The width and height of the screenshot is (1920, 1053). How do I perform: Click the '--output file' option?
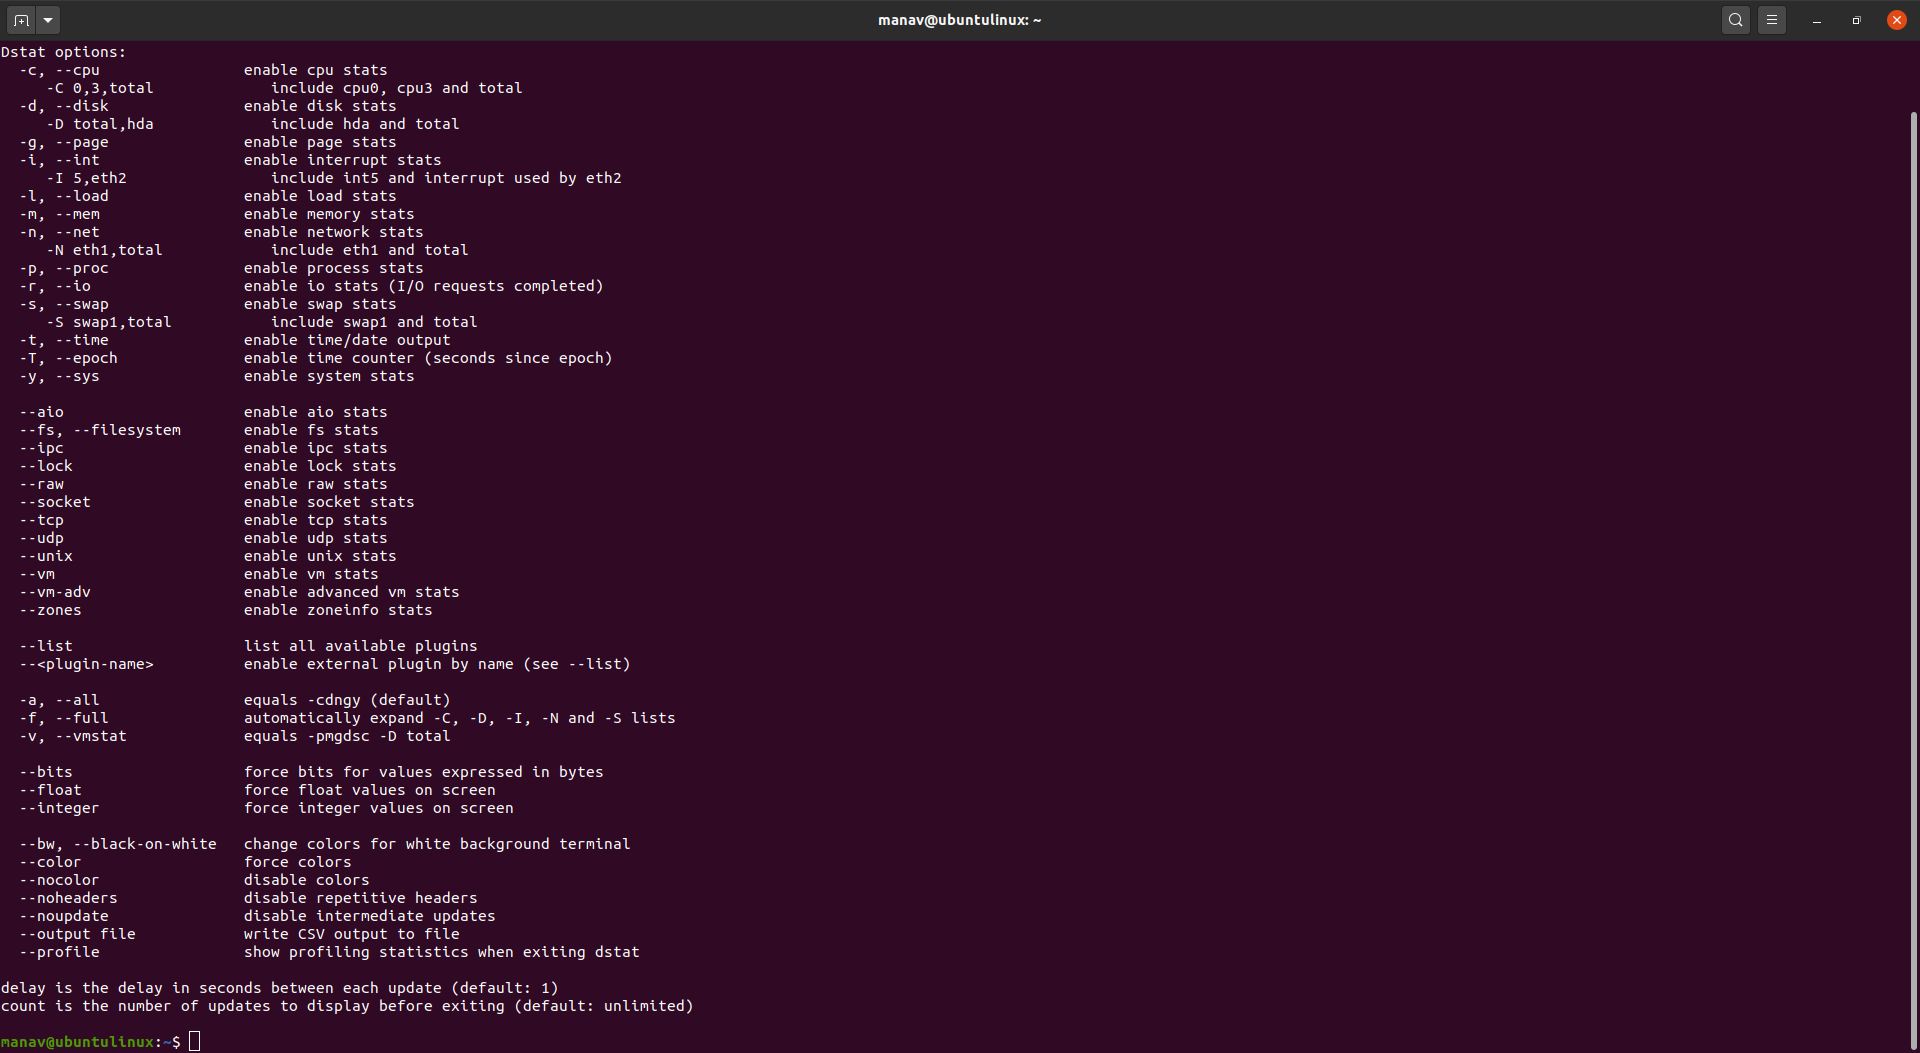pos(78,934)
